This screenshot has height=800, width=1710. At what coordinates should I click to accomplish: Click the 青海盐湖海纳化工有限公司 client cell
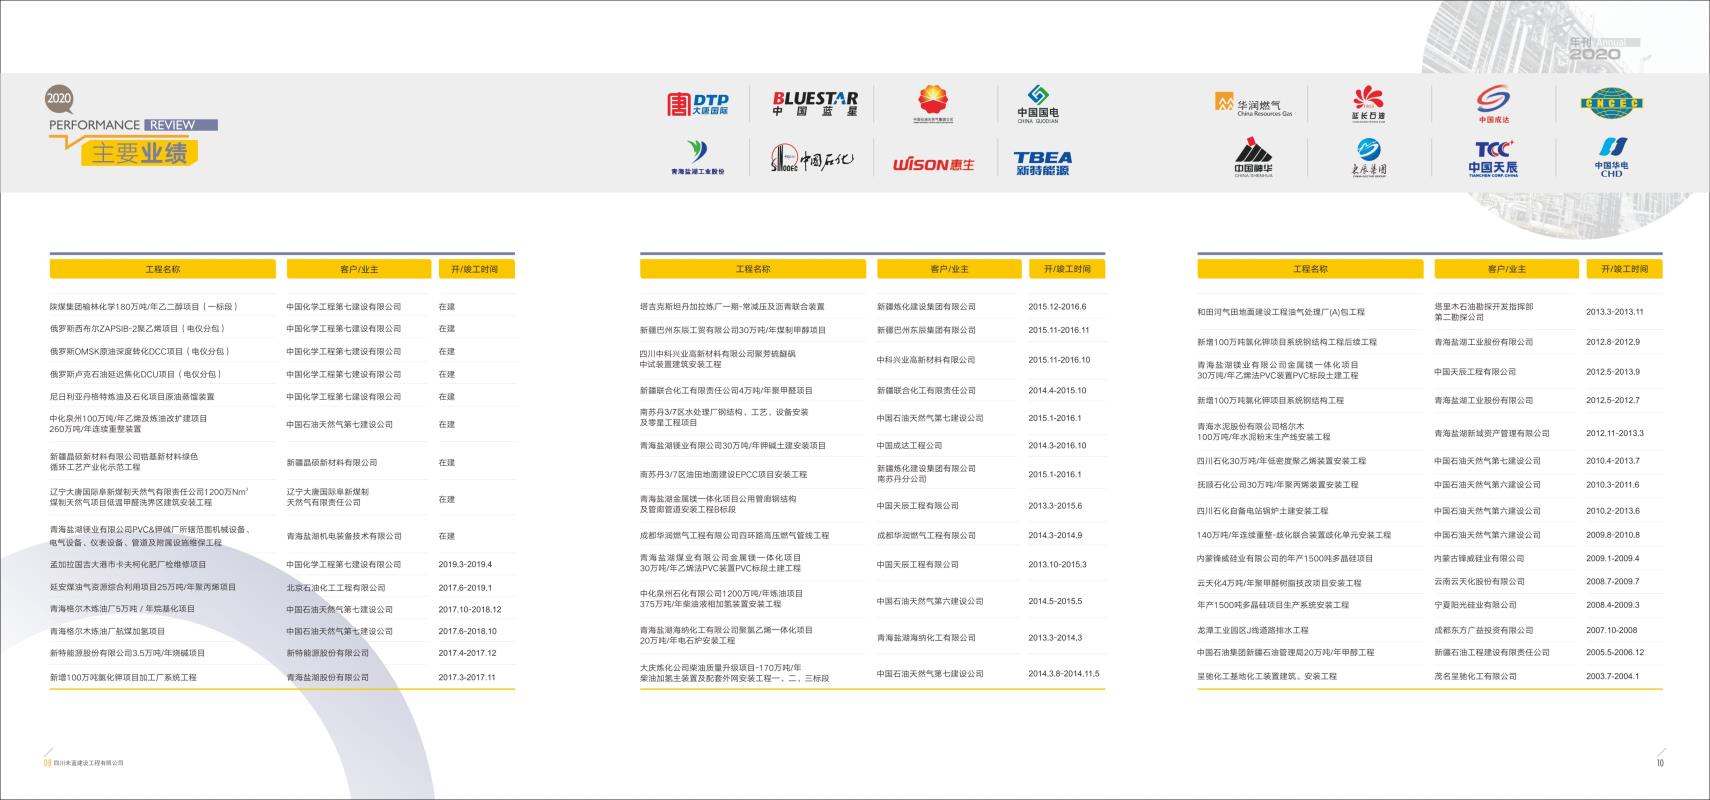(927, 638)
